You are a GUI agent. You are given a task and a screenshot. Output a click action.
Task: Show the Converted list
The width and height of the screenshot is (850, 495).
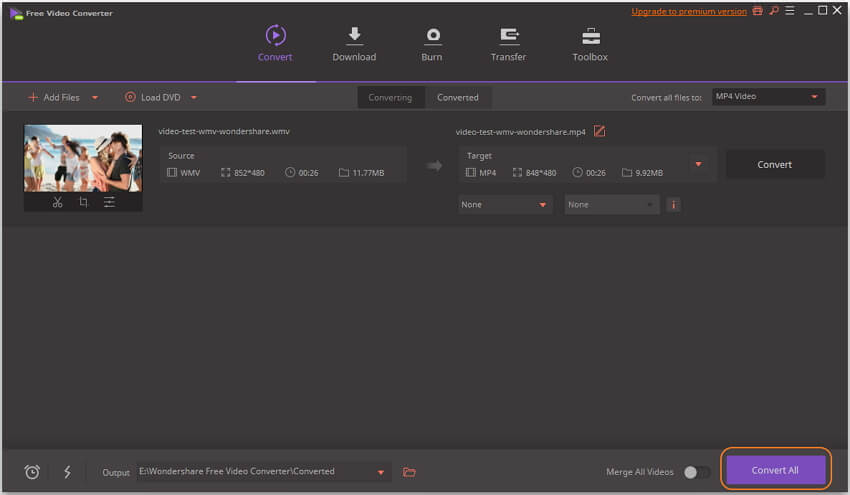coord(458,98)
